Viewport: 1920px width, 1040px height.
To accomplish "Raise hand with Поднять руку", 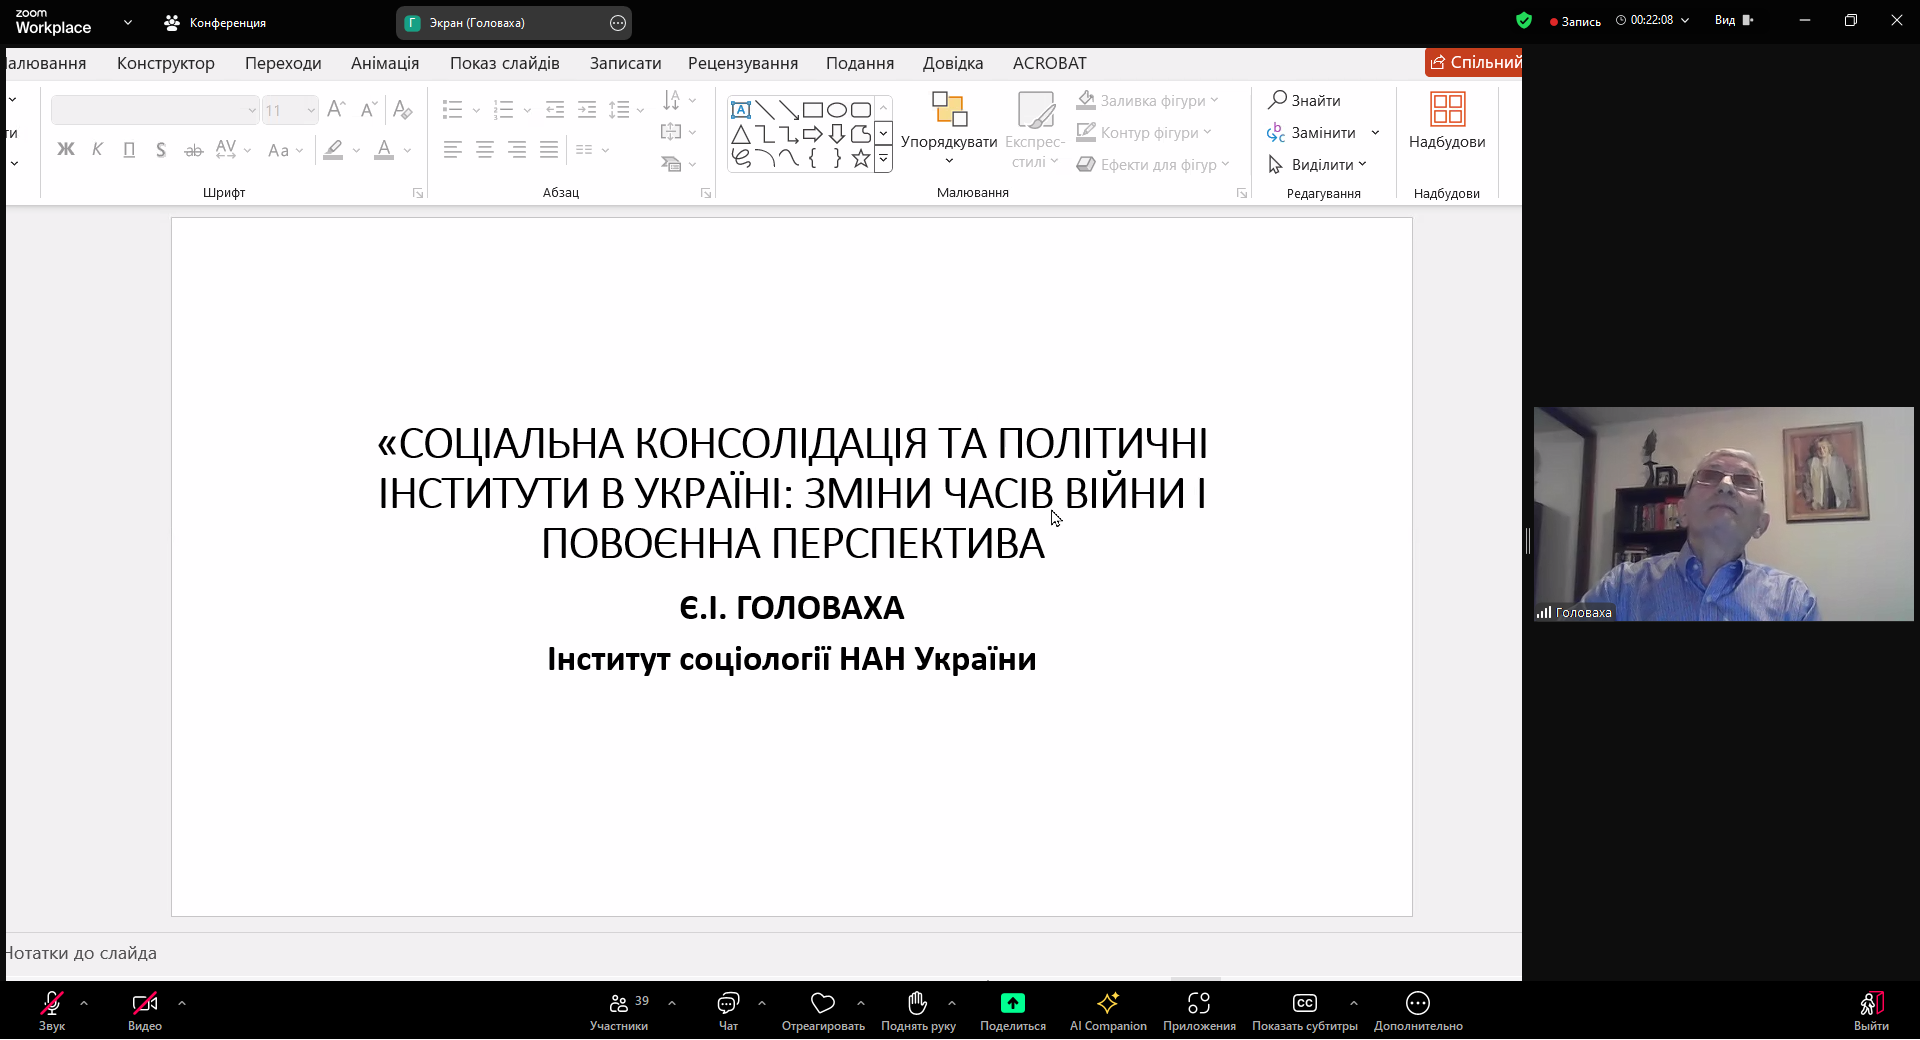I will tap(918, 1011).
